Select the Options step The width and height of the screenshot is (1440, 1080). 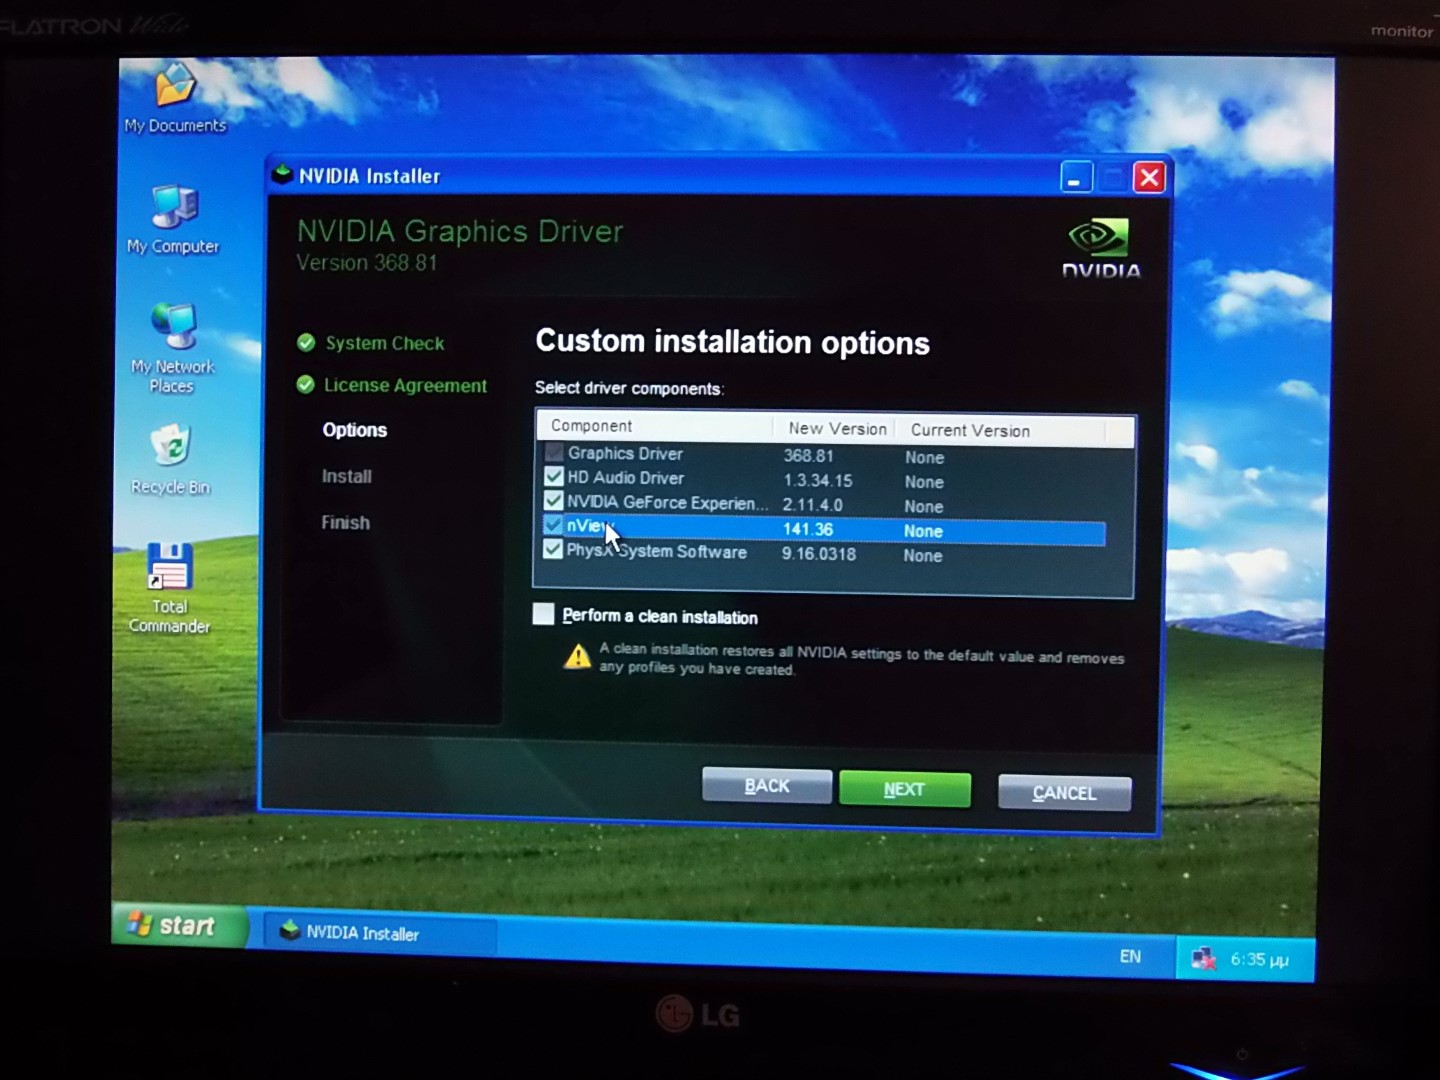pos(355,430)
